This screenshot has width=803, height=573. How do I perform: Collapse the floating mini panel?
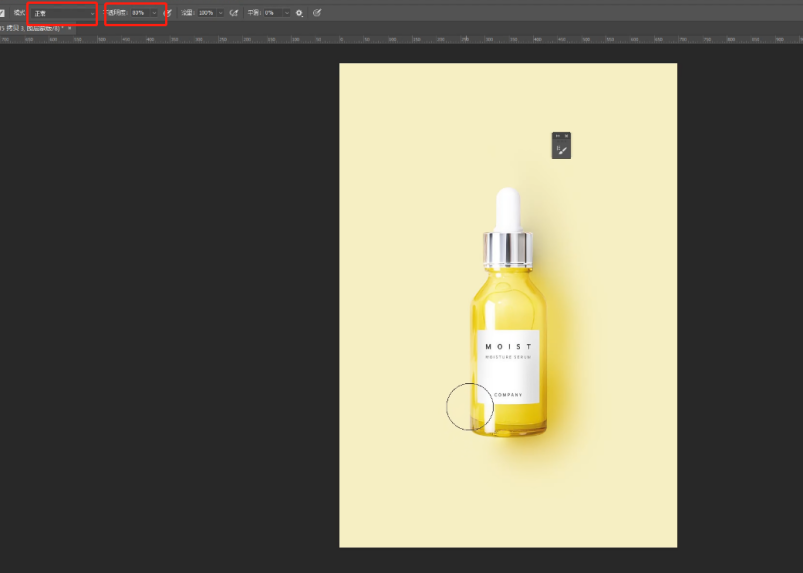pyautogui.click(x=557, y=135)
